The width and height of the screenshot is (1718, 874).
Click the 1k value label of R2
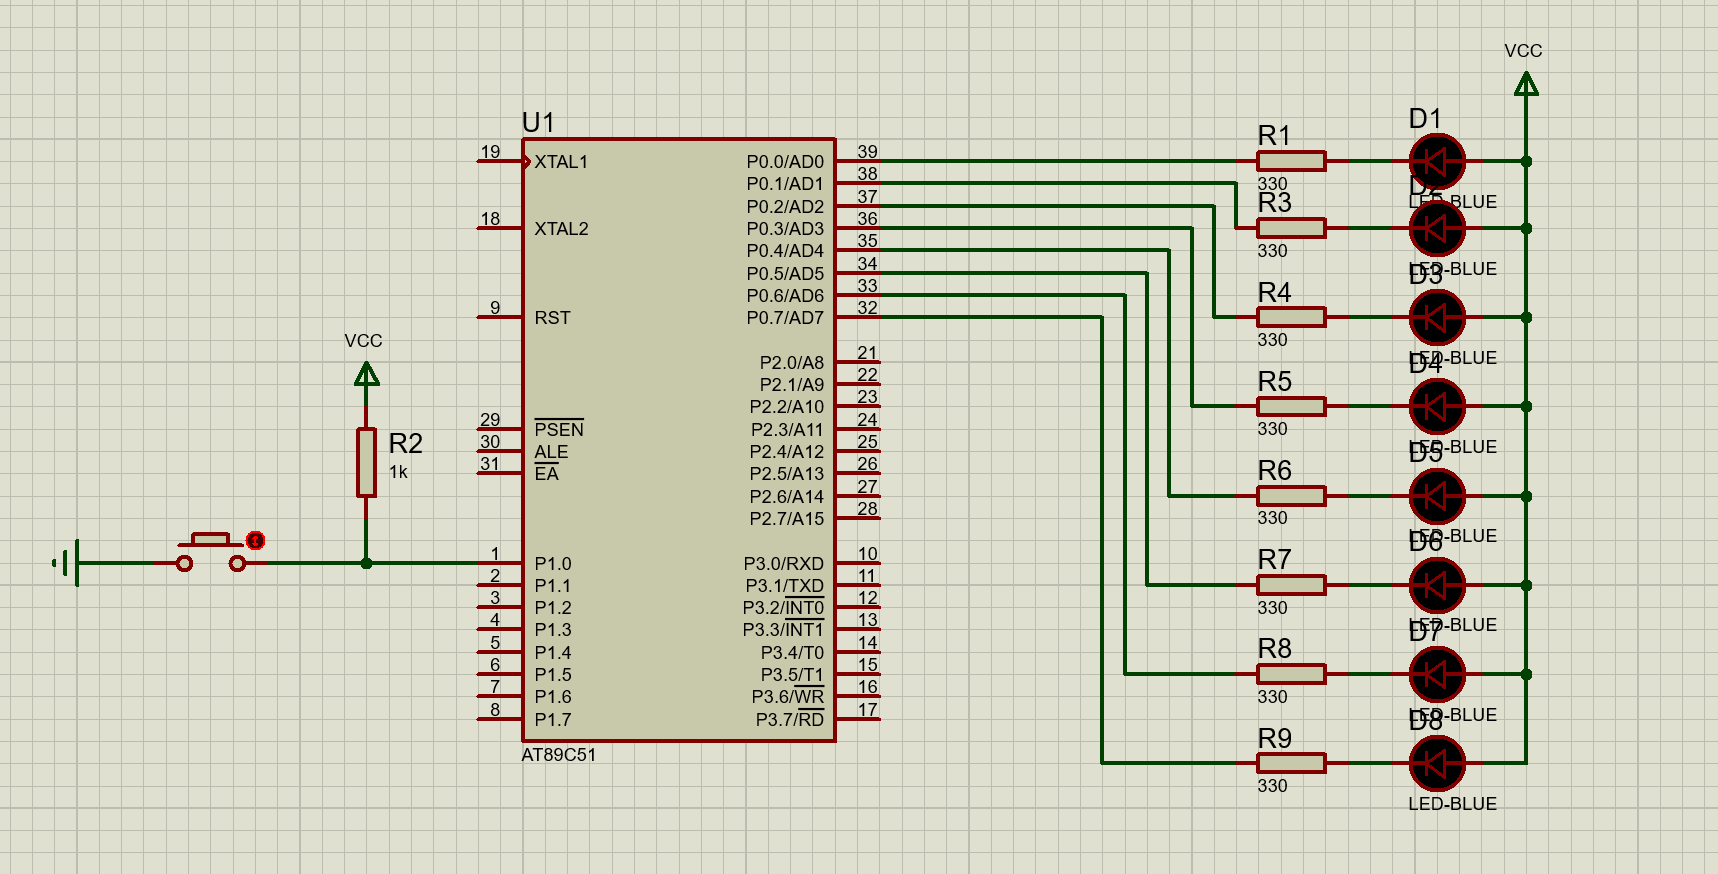(398, 472)
